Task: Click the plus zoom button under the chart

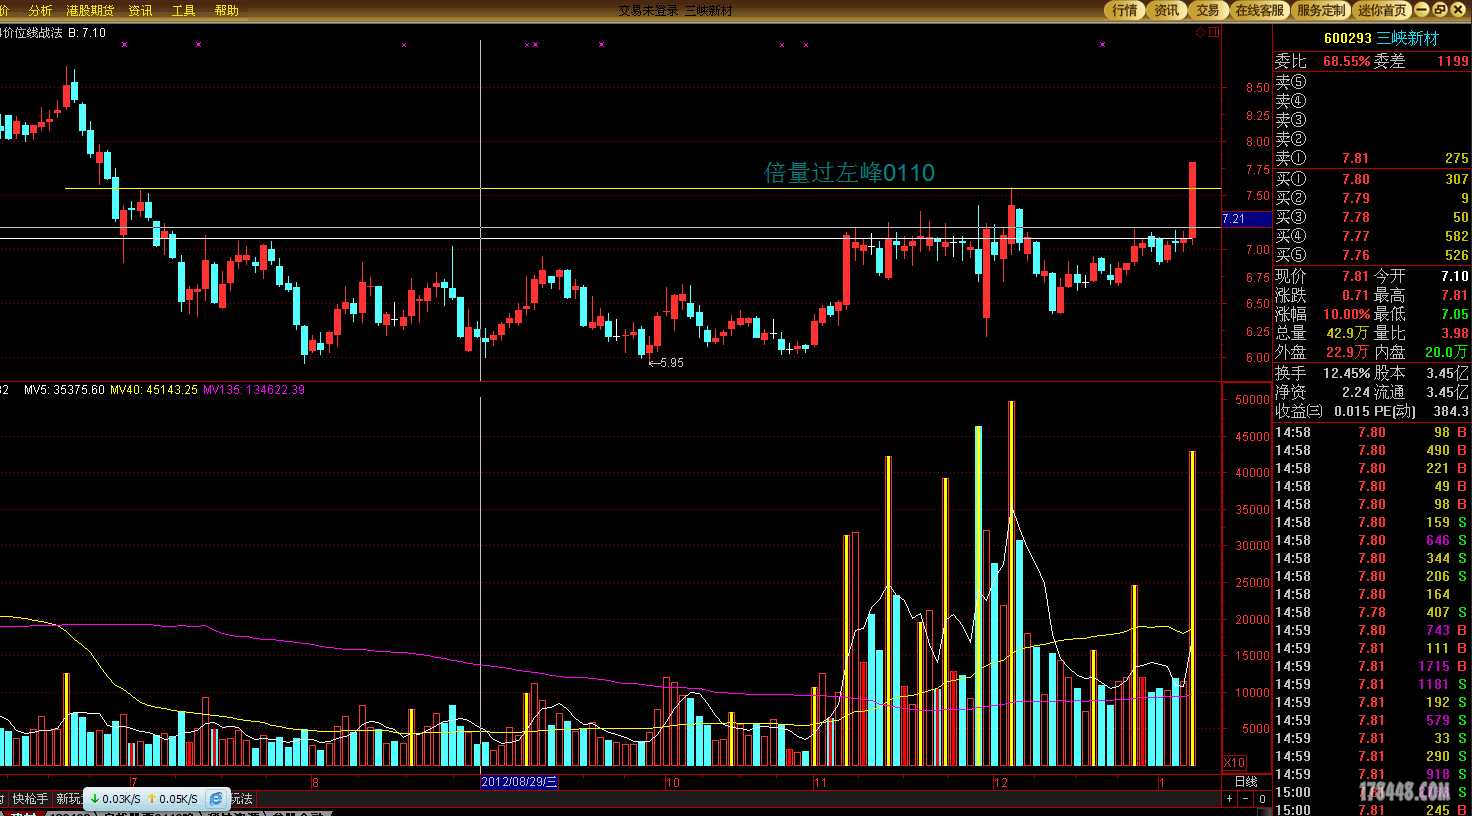Action: (1229, 799)
